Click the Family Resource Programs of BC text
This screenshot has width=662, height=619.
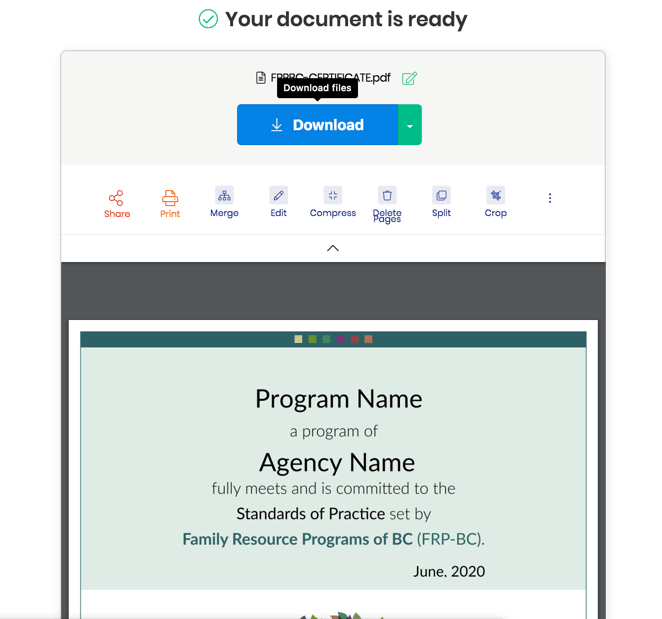click(x=297, y=539)
